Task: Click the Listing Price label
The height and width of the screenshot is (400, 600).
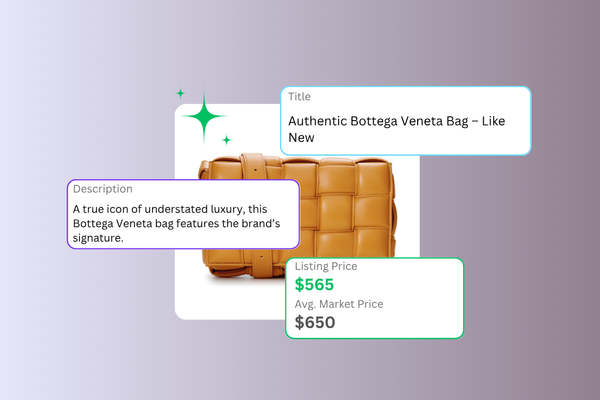Action: tap(326, 266)
